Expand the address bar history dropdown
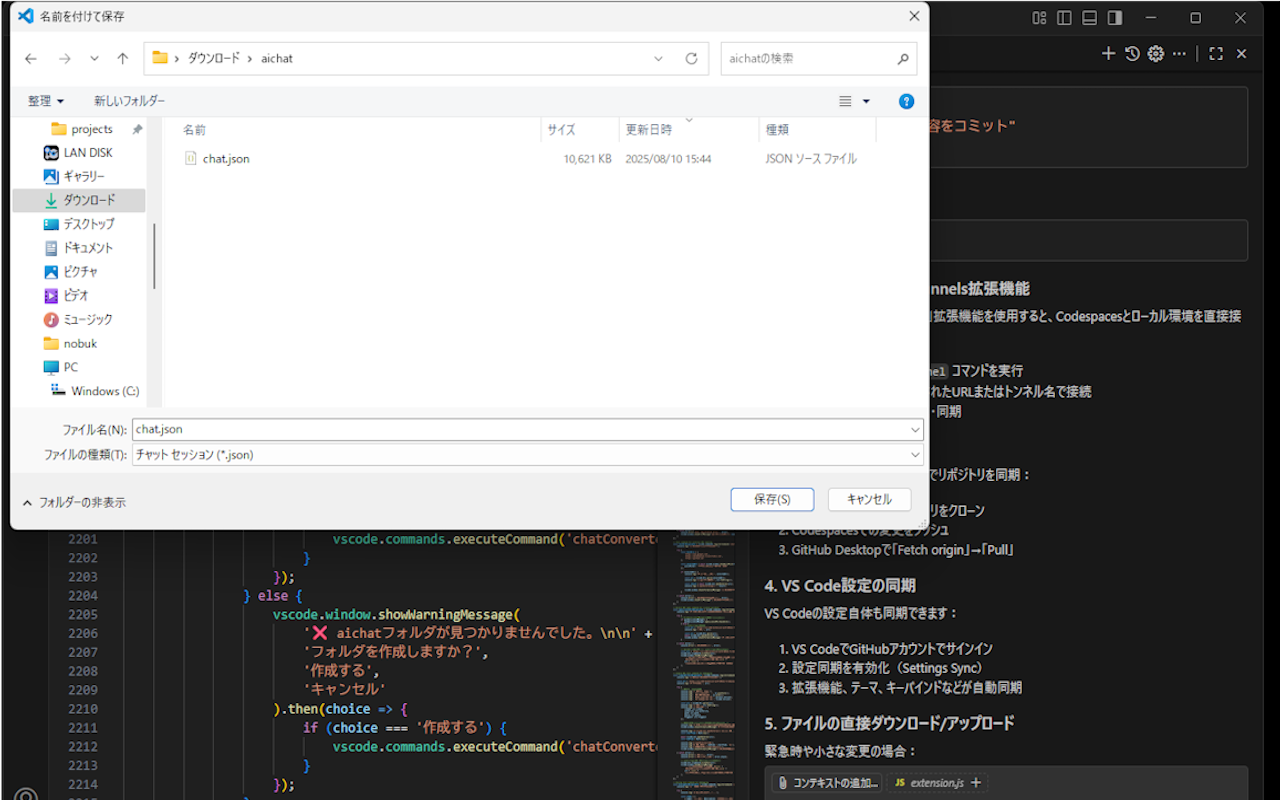Image resolution: width=1280 pixels, height=800 pixels. [658, 59]
